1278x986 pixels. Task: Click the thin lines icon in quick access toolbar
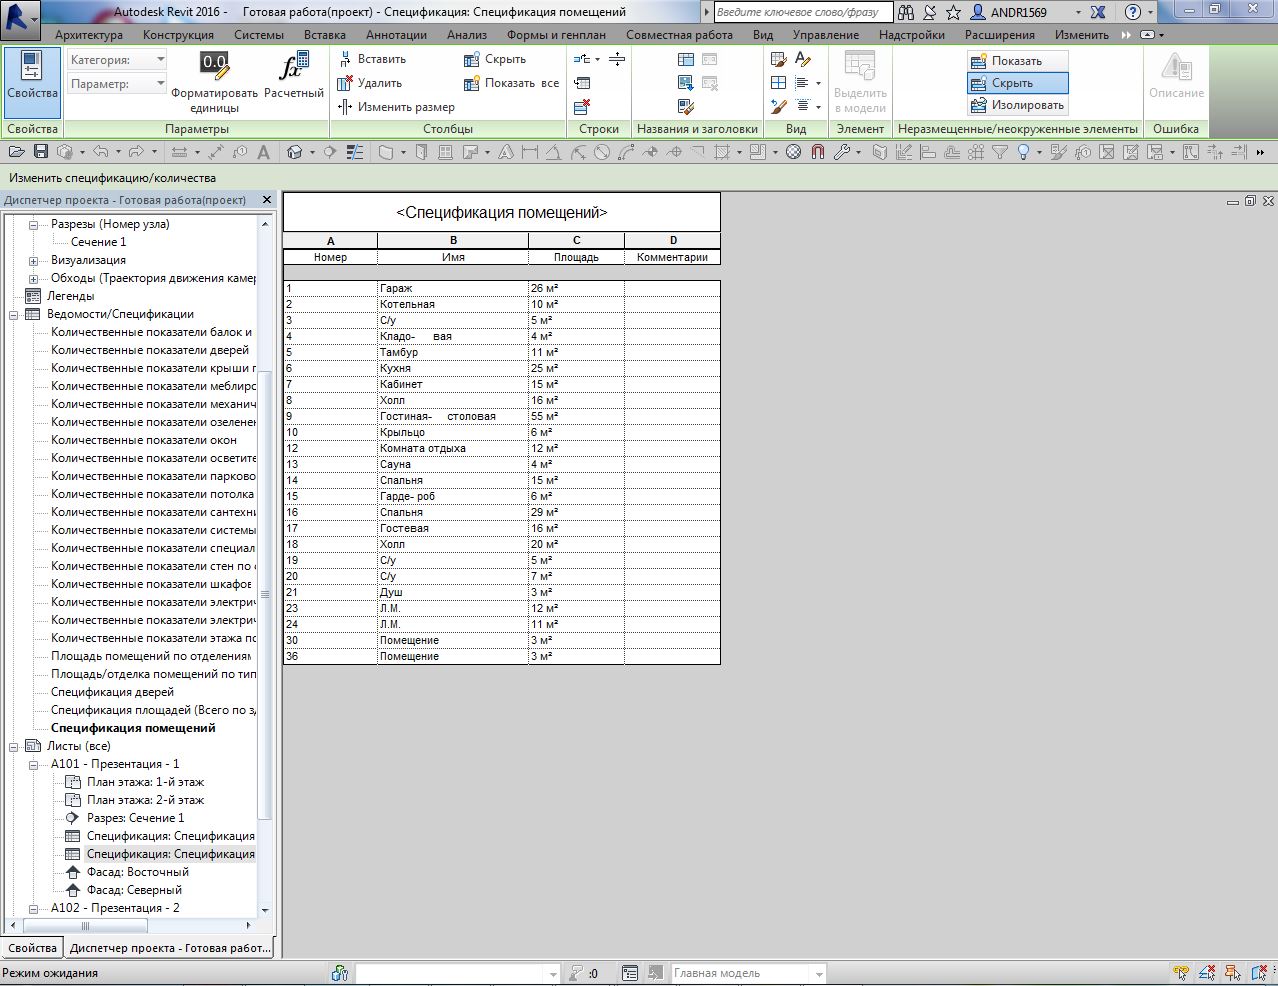pos(355,152)
